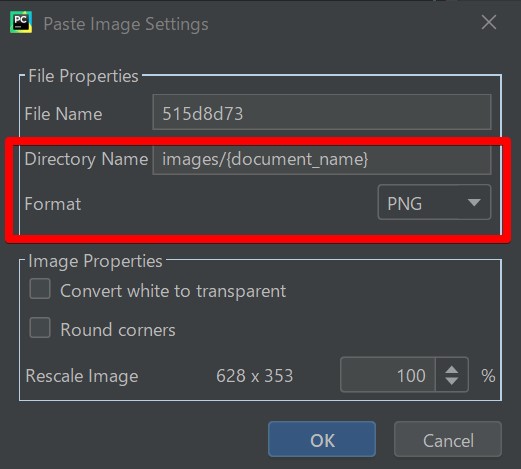Focus the File Name field containing 515d8d73

[322, 113]
